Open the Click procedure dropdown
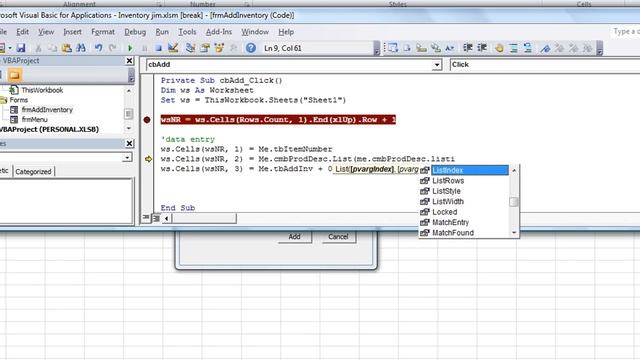 544,64
